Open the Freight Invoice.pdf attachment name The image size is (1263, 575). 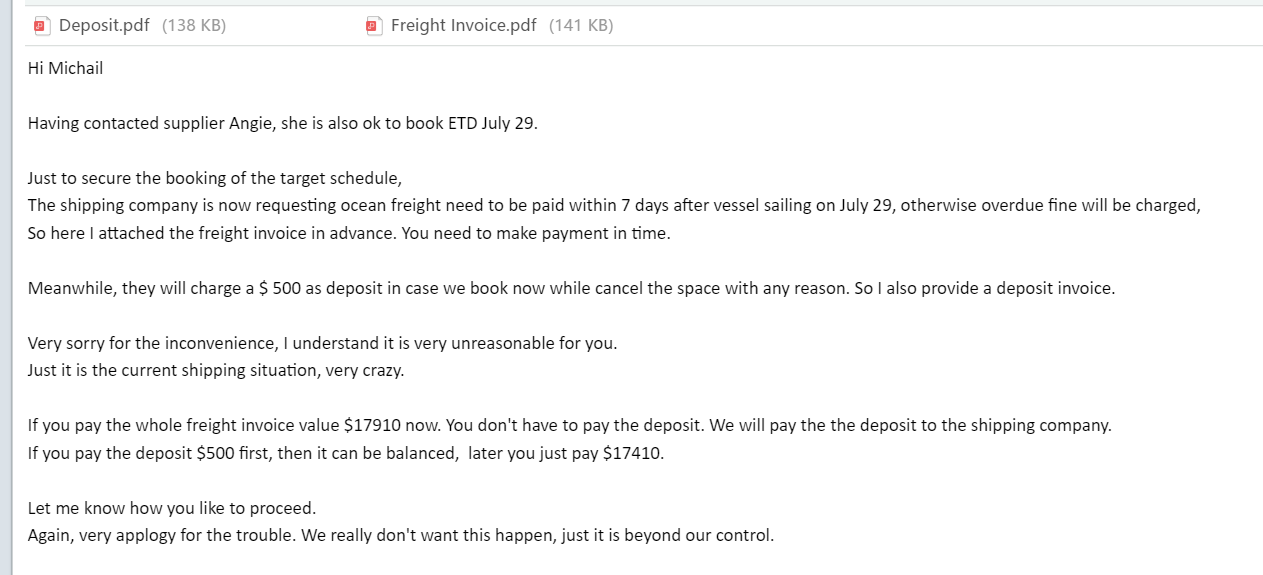[x=463, y=26]
